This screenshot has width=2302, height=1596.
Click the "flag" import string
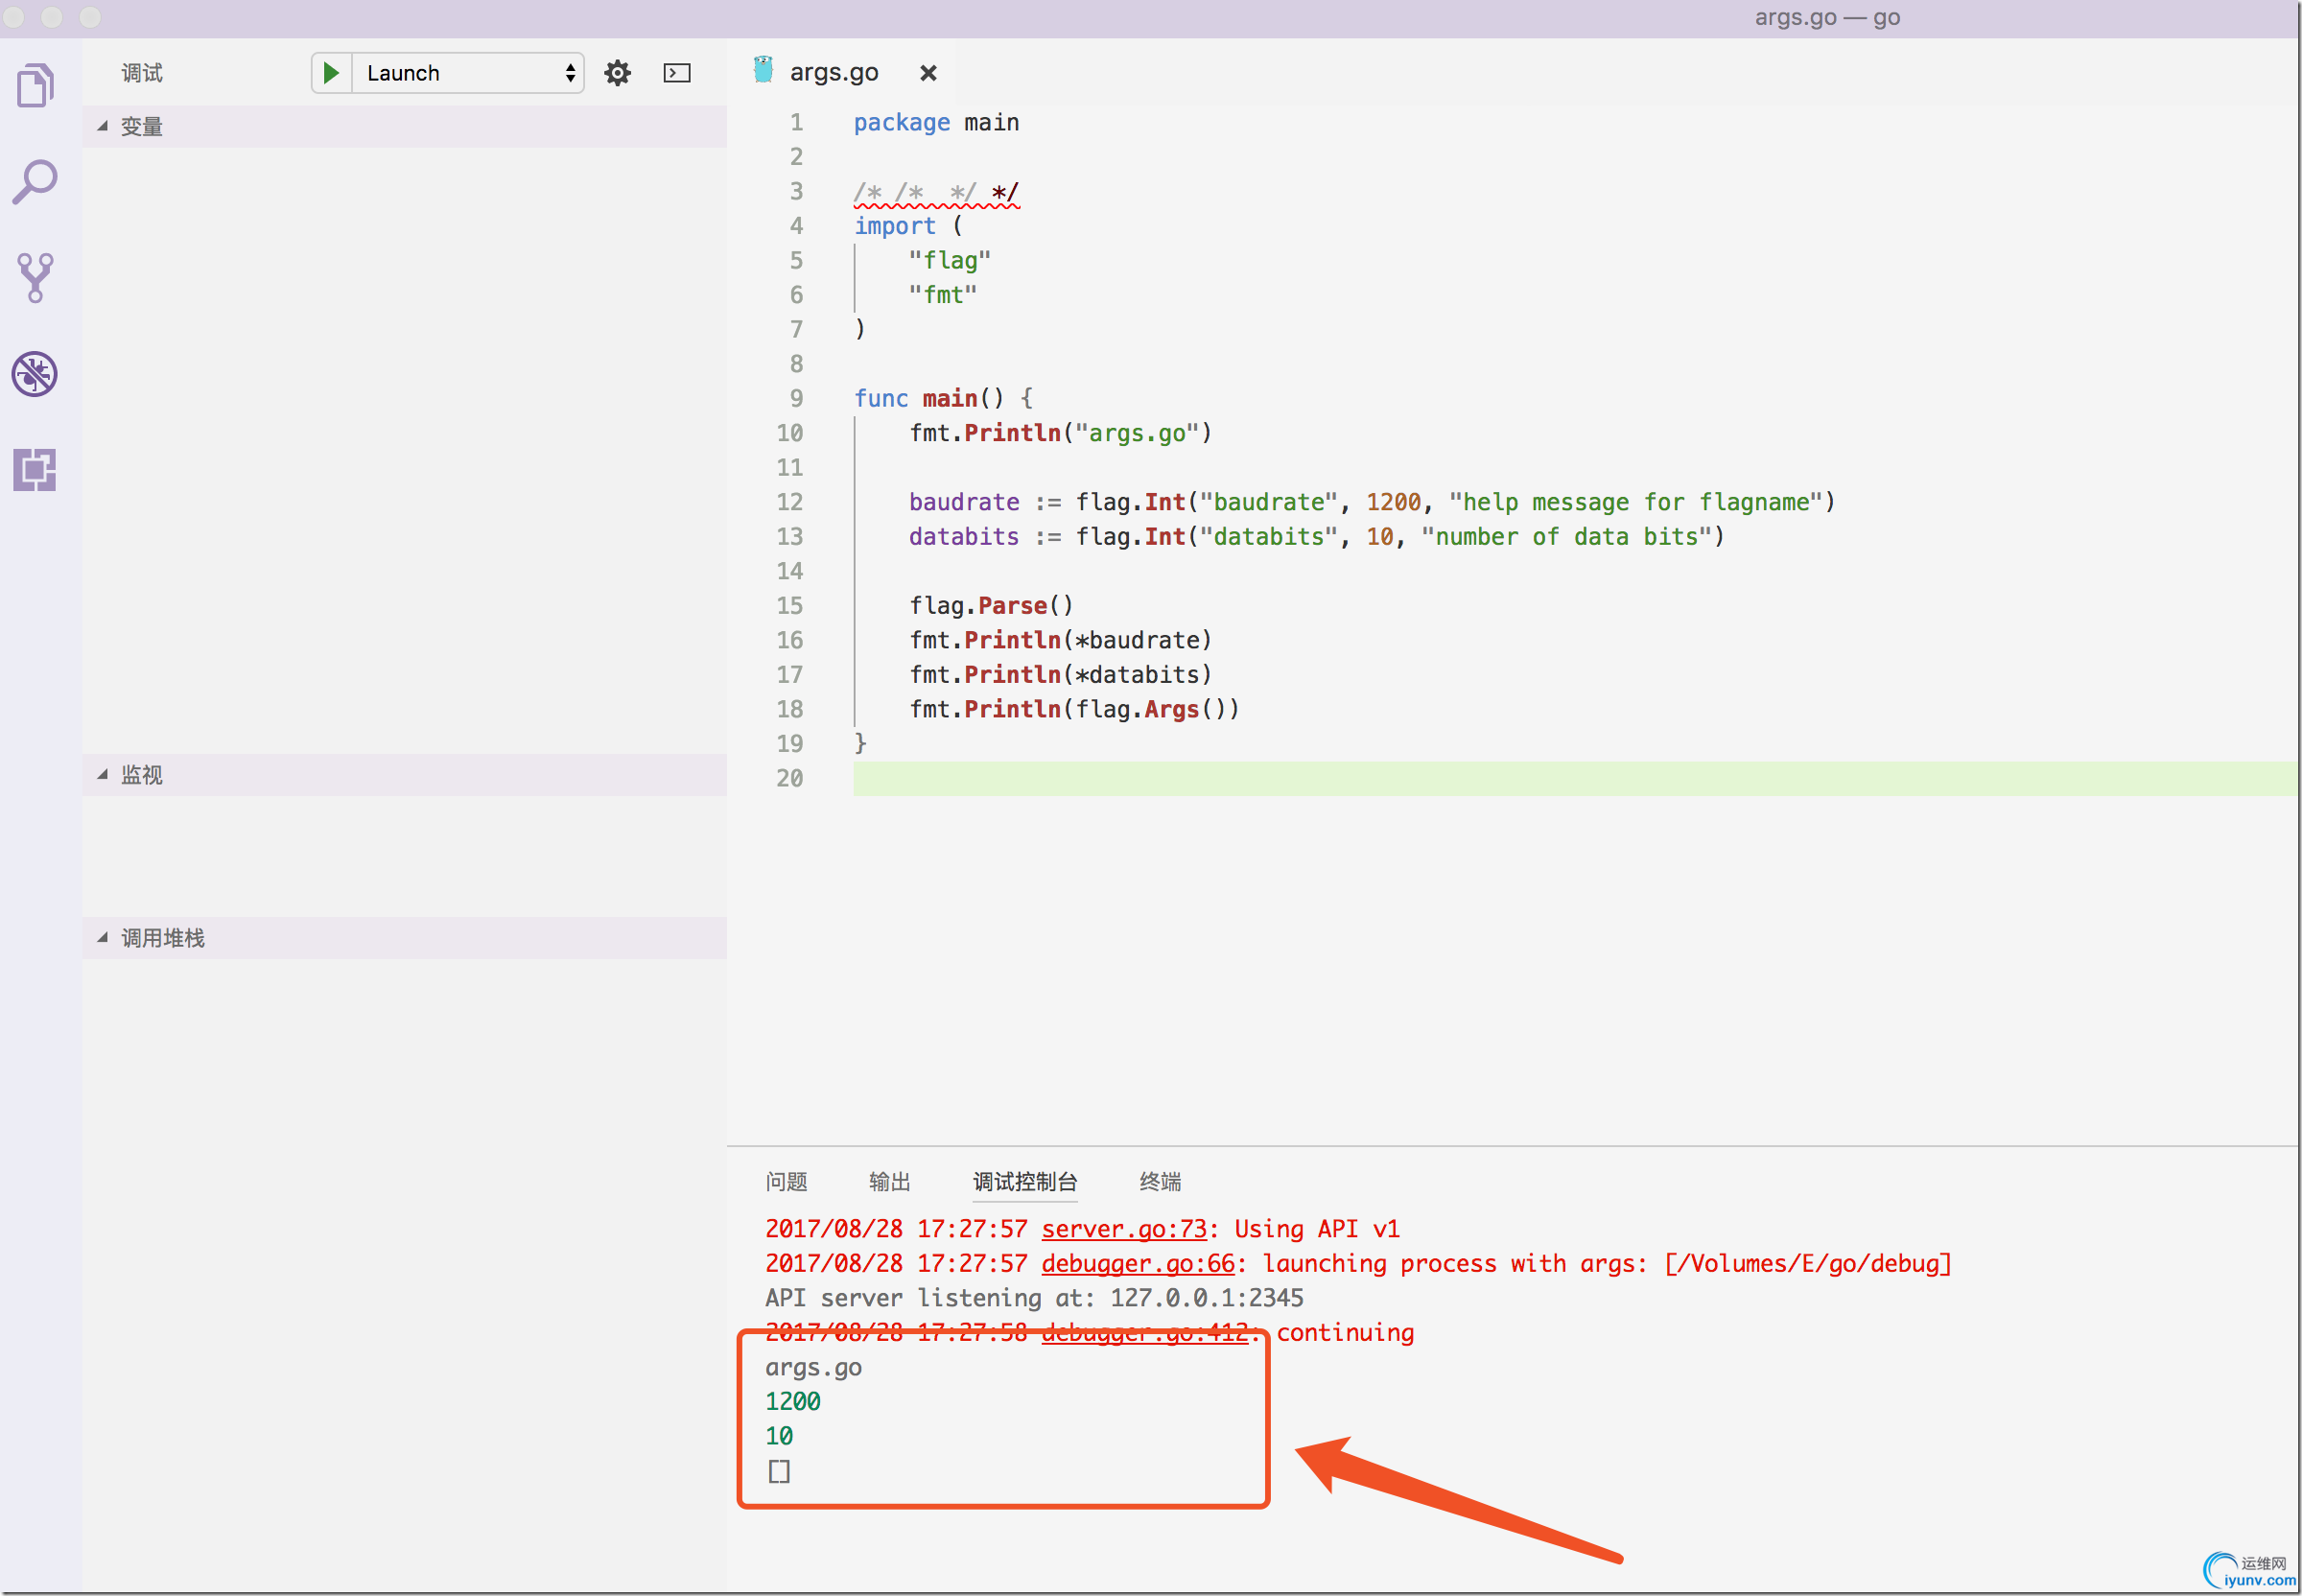coord(949,260)
